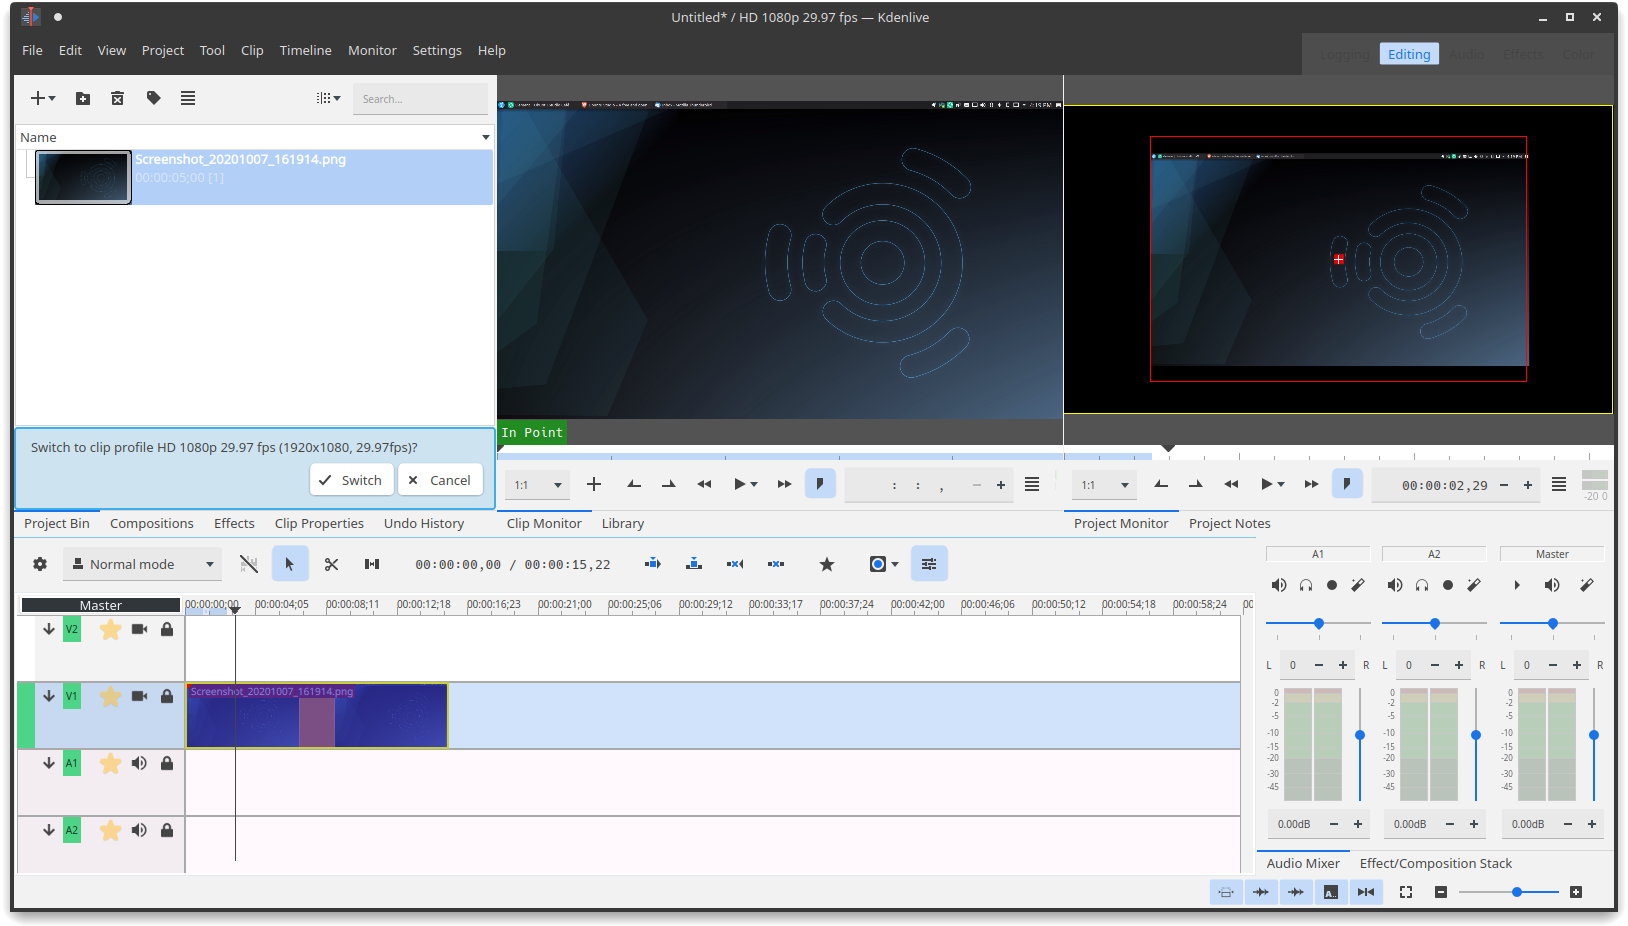The image size is (1628, 926).
Task: Open the Normal mode dropdown
Action: click(142, 563)
